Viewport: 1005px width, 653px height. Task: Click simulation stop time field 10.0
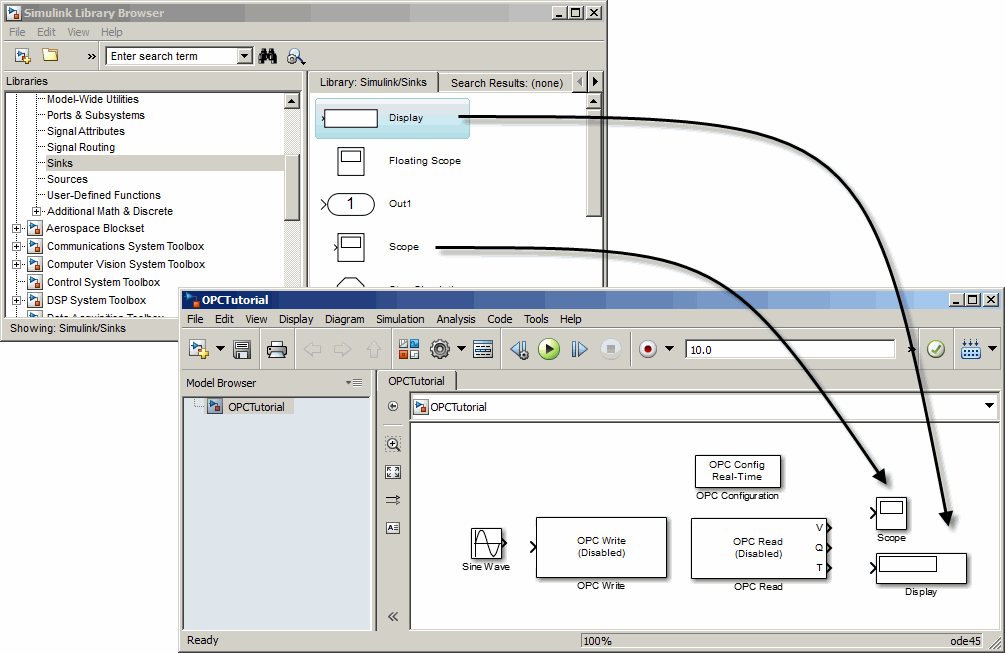(x=790, y=350)
